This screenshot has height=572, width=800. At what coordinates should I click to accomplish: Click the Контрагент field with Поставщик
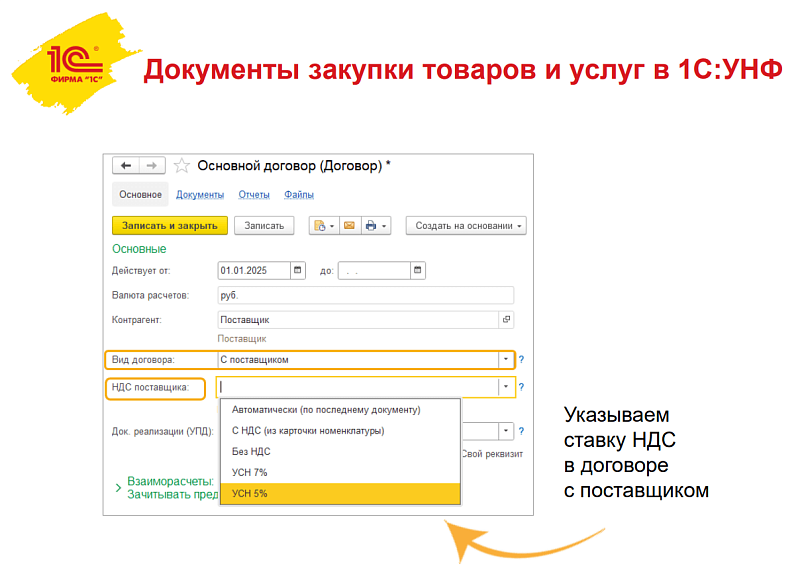[x=358, y=319]
